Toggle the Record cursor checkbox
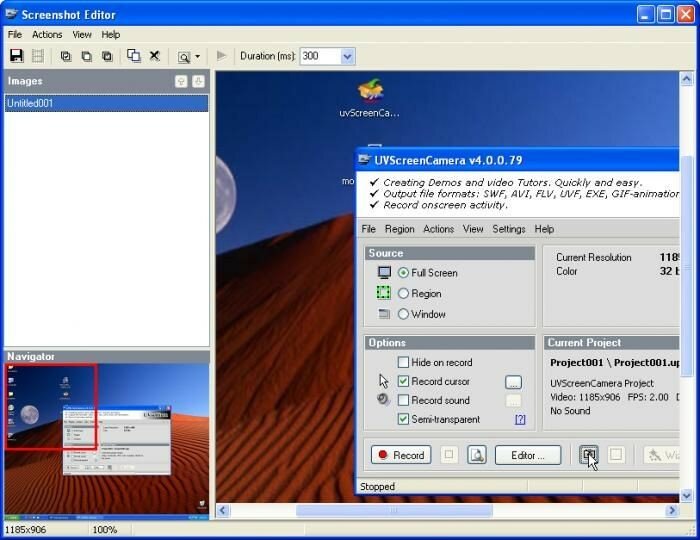Image resolution: width=700 pixels, height=540 pixels. click(x=403, y=381)
